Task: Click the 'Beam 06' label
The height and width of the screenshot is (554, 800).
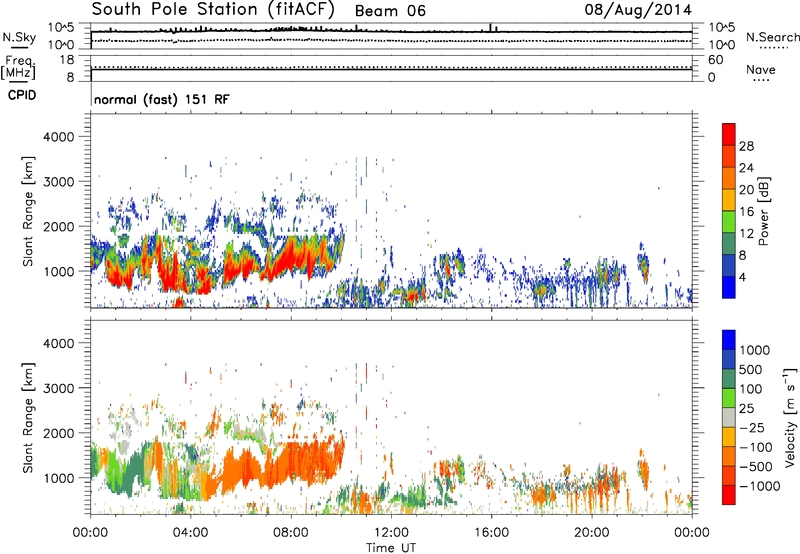Action: click(390, 11)
